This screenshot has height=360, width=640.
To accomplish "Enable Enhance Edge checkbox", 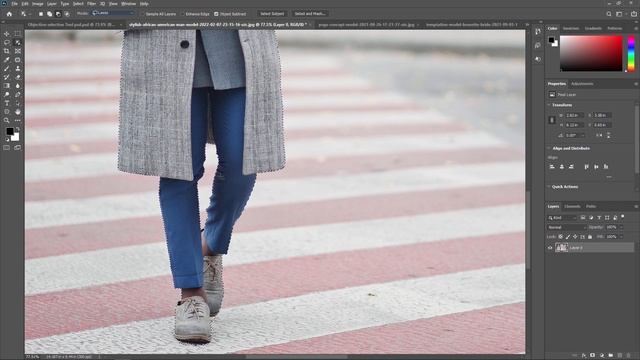I will pyautogui.click(x=182, y=14).
